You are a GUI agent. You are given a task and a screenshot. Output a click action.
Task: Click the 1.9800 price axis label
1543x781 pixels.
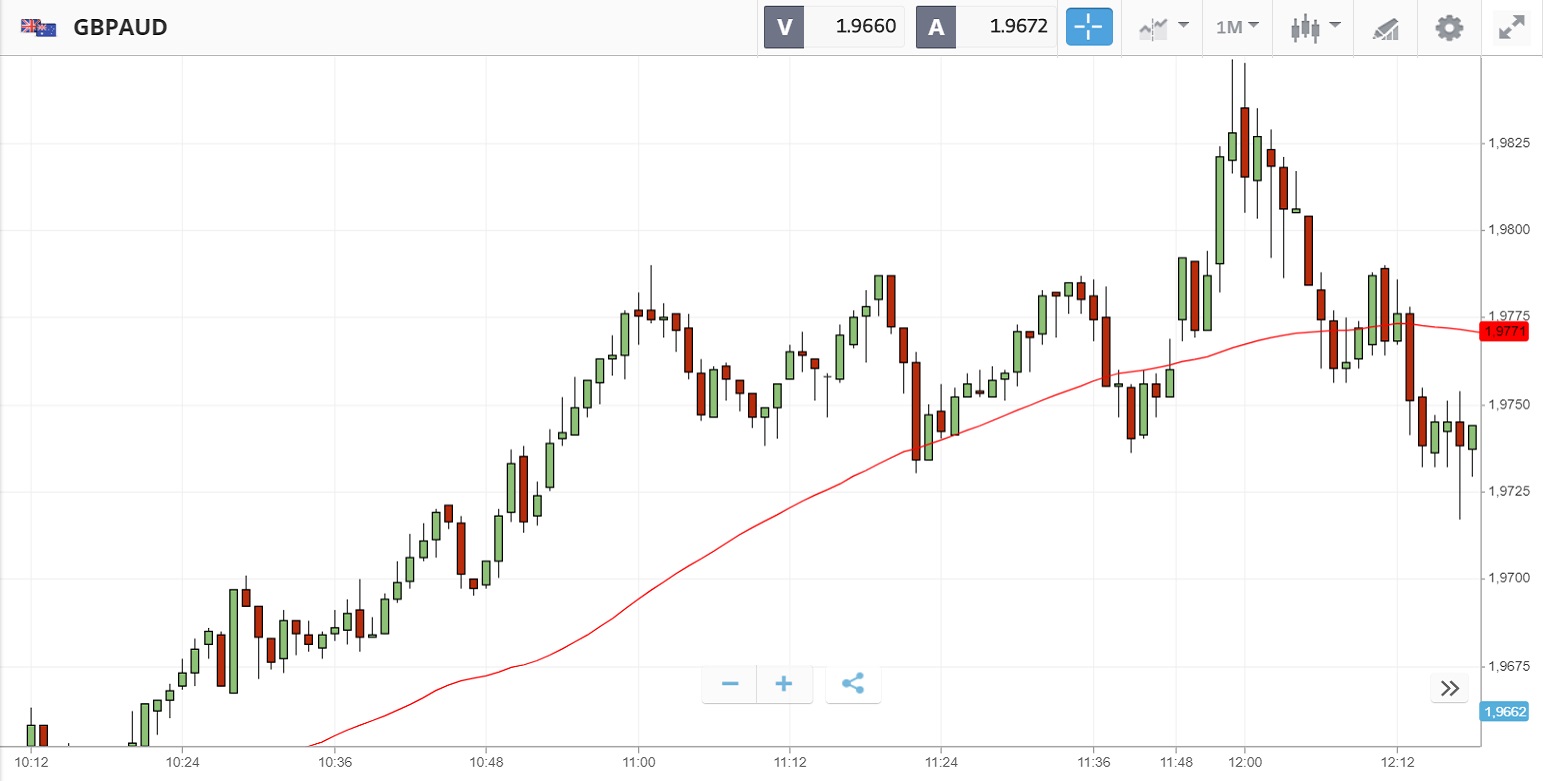click(1508, 230)
